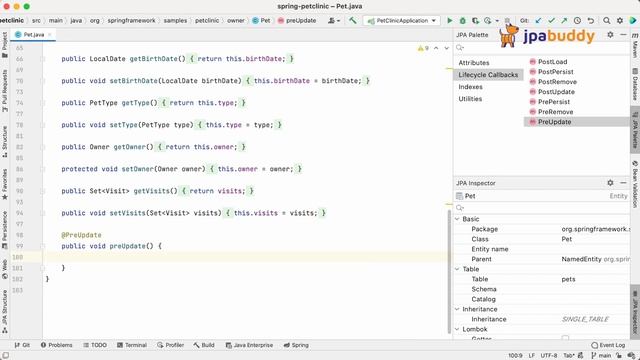The image size is (640, 360).
Task: Open the Persistence tool window
Action: (x=4, y=230)
